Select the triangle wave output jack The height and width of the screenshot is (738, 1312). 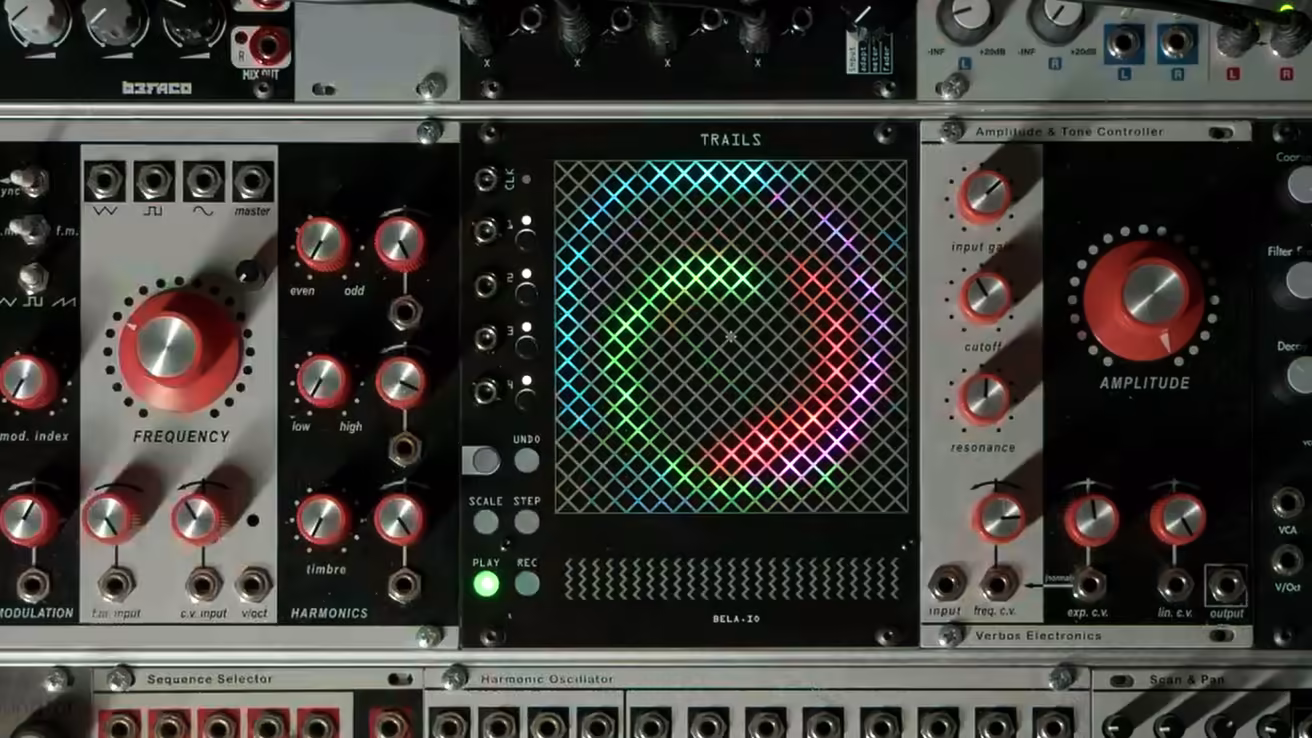click(x=105, y=182)
